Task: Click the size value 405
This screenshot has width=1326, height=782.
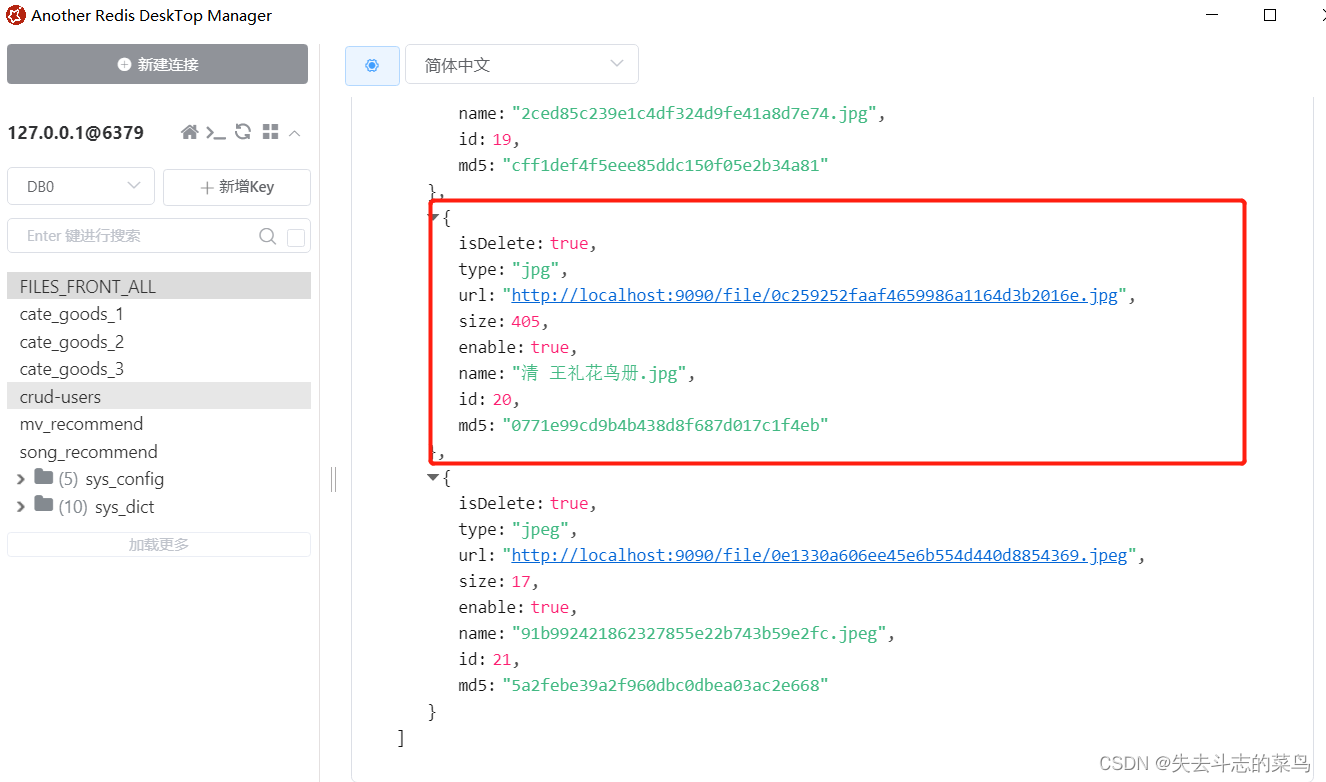Action: (x=526, y=321)
